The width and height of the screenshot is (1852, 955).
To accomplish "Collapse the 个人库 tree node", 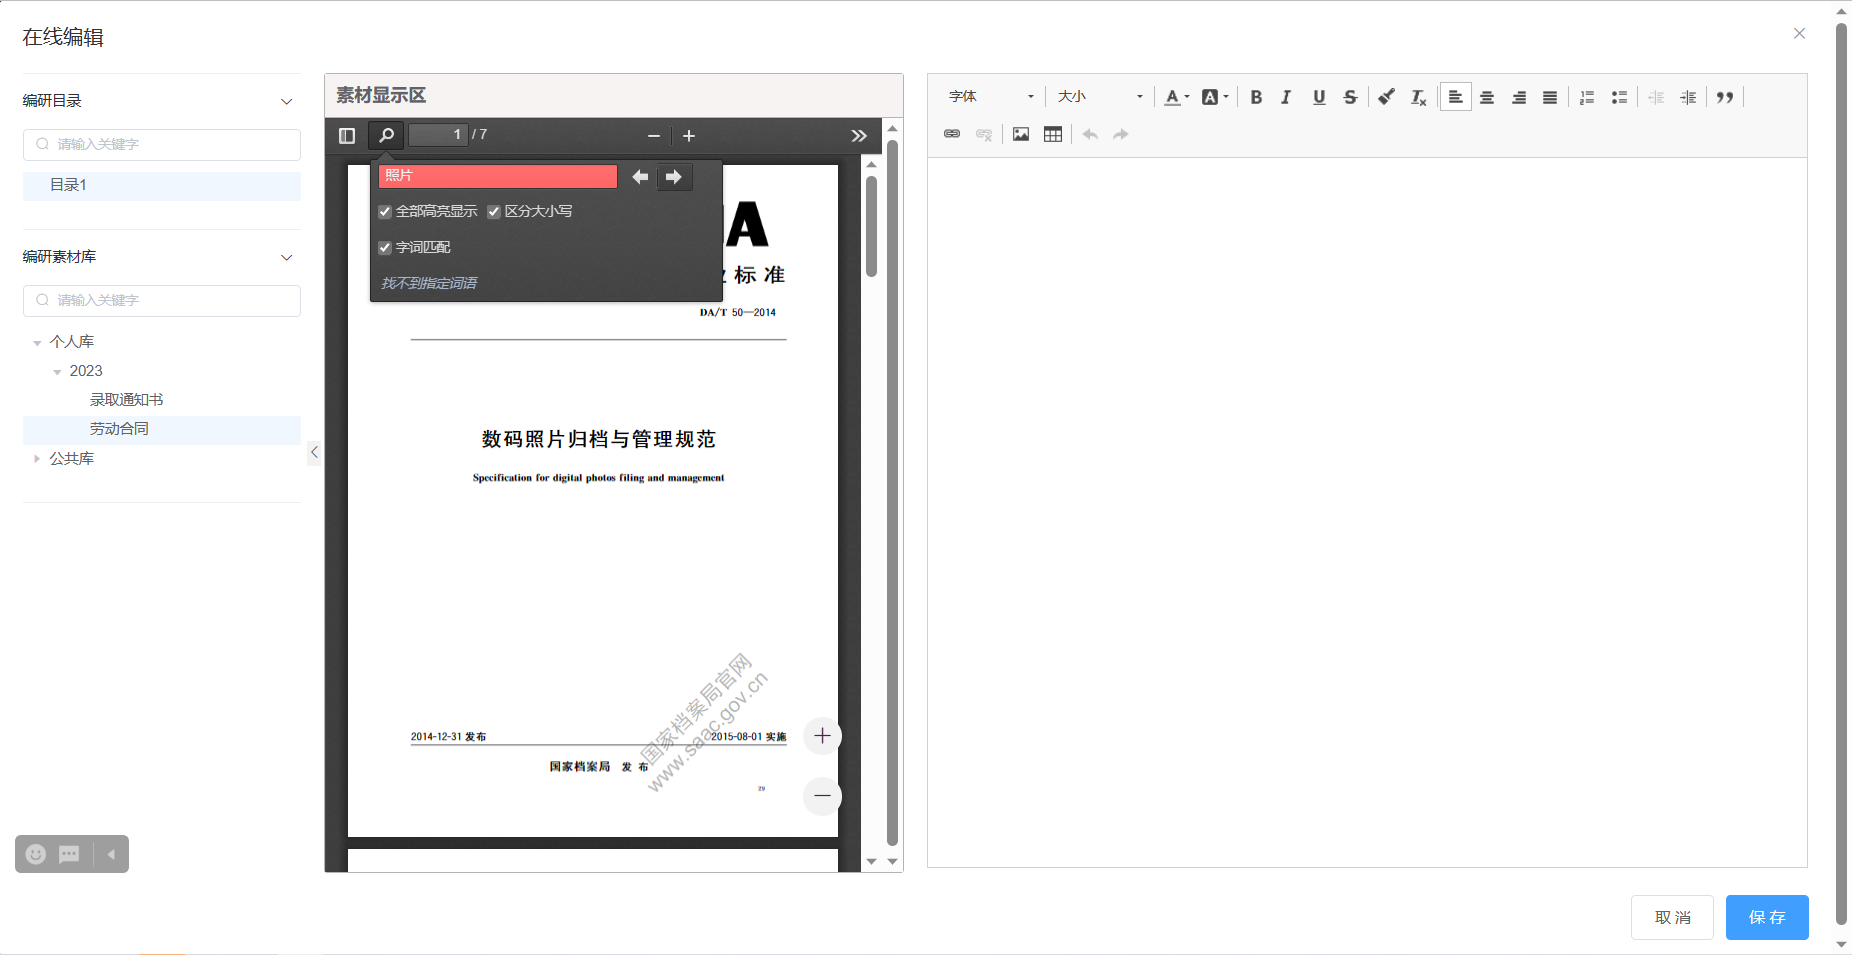I will 37,343.
